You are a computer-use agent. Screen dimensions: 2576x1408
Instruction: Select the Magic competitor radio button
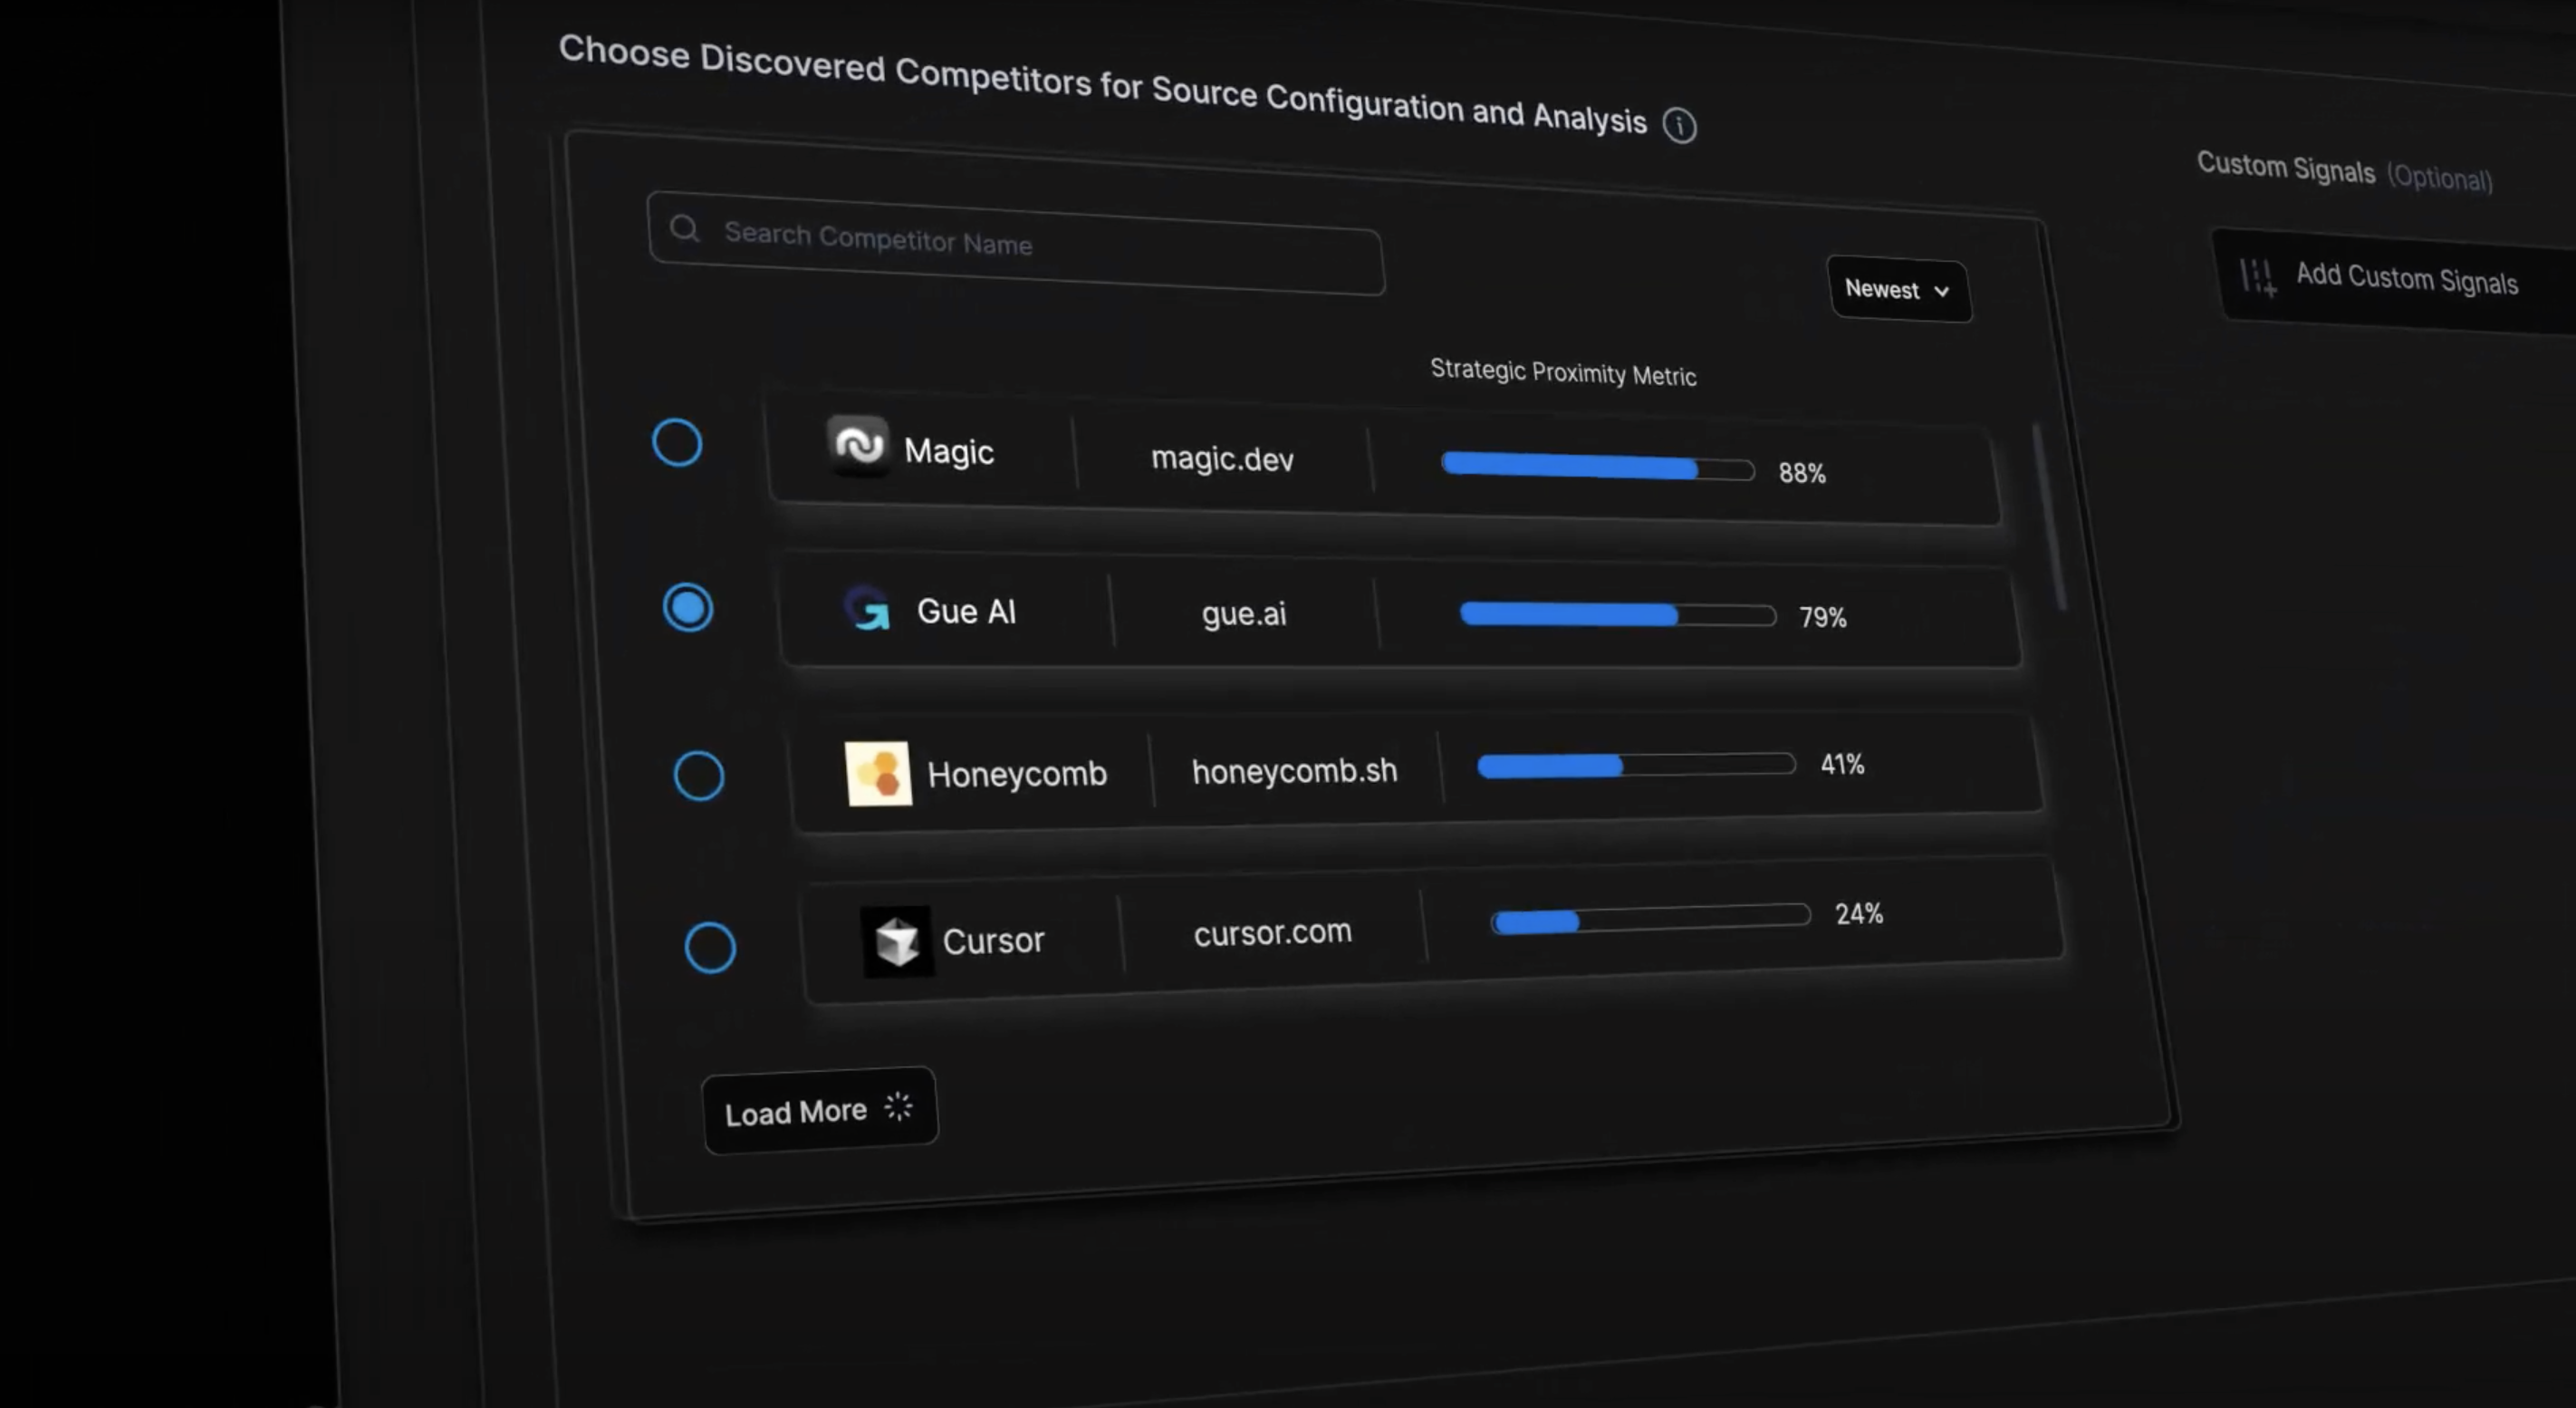pos(677,442)
